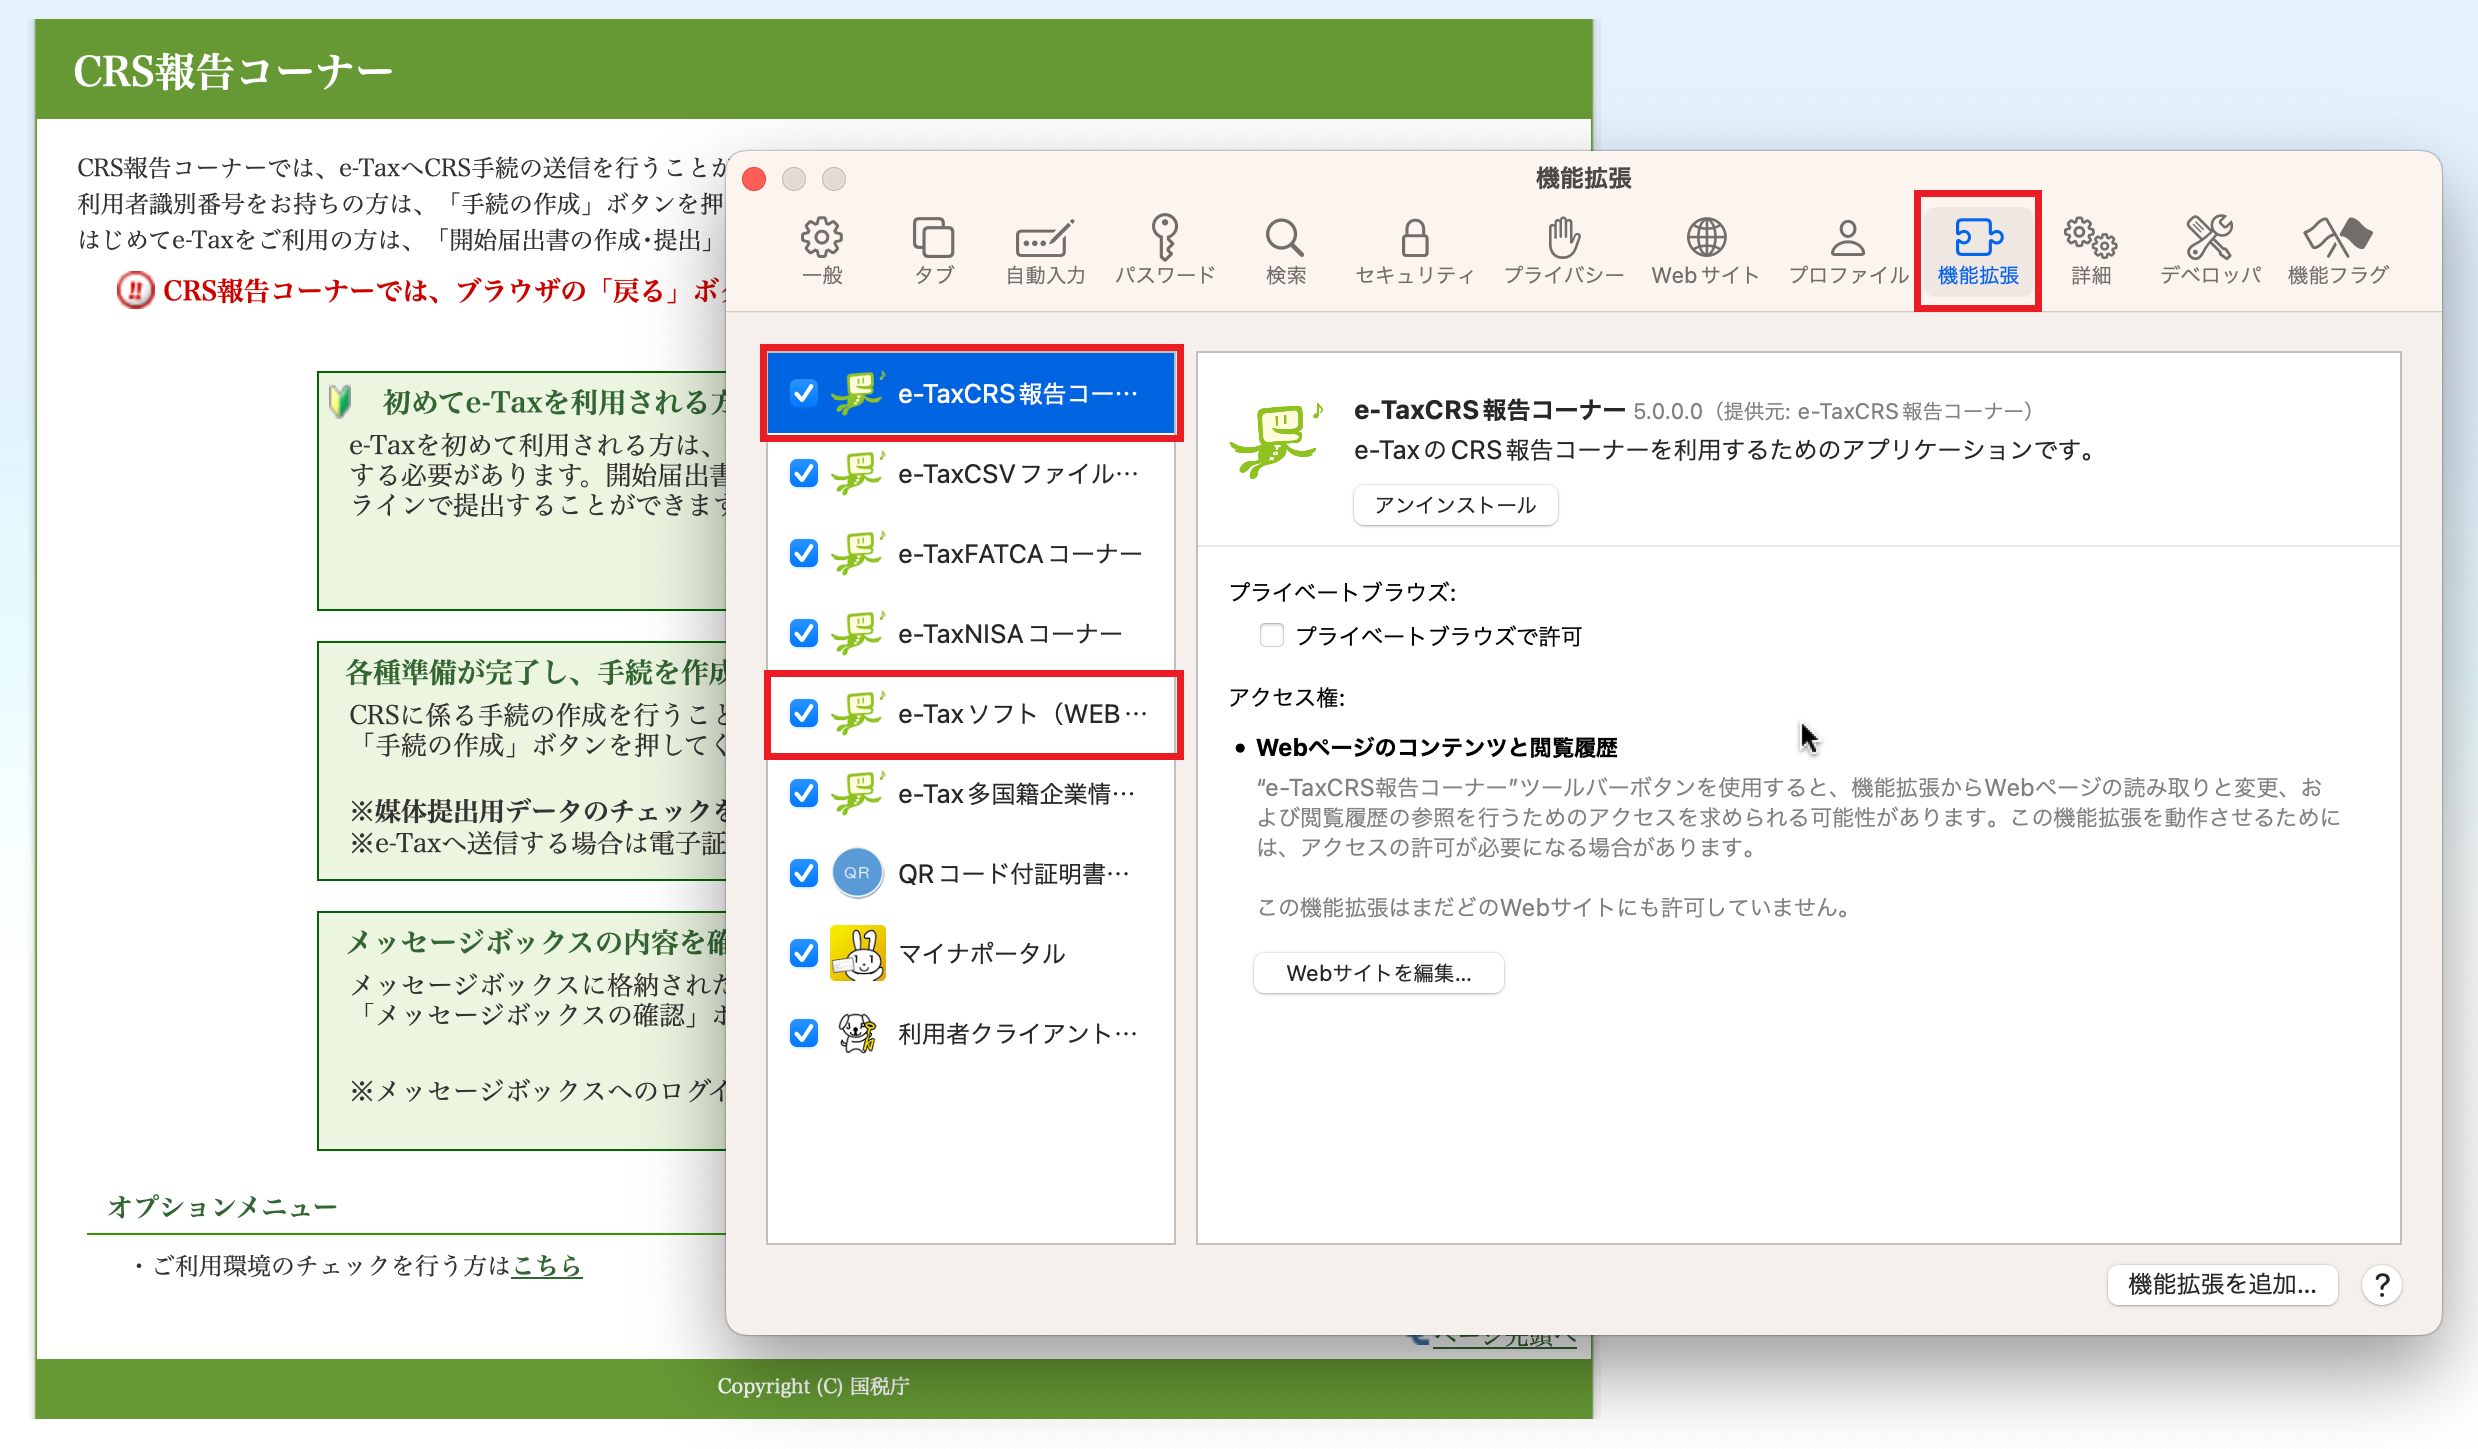Open the 自動入力 (AutoFill) preferences icon
The height and width of the screenshot is (1449, 2478).
click(x=1045, y=251)
